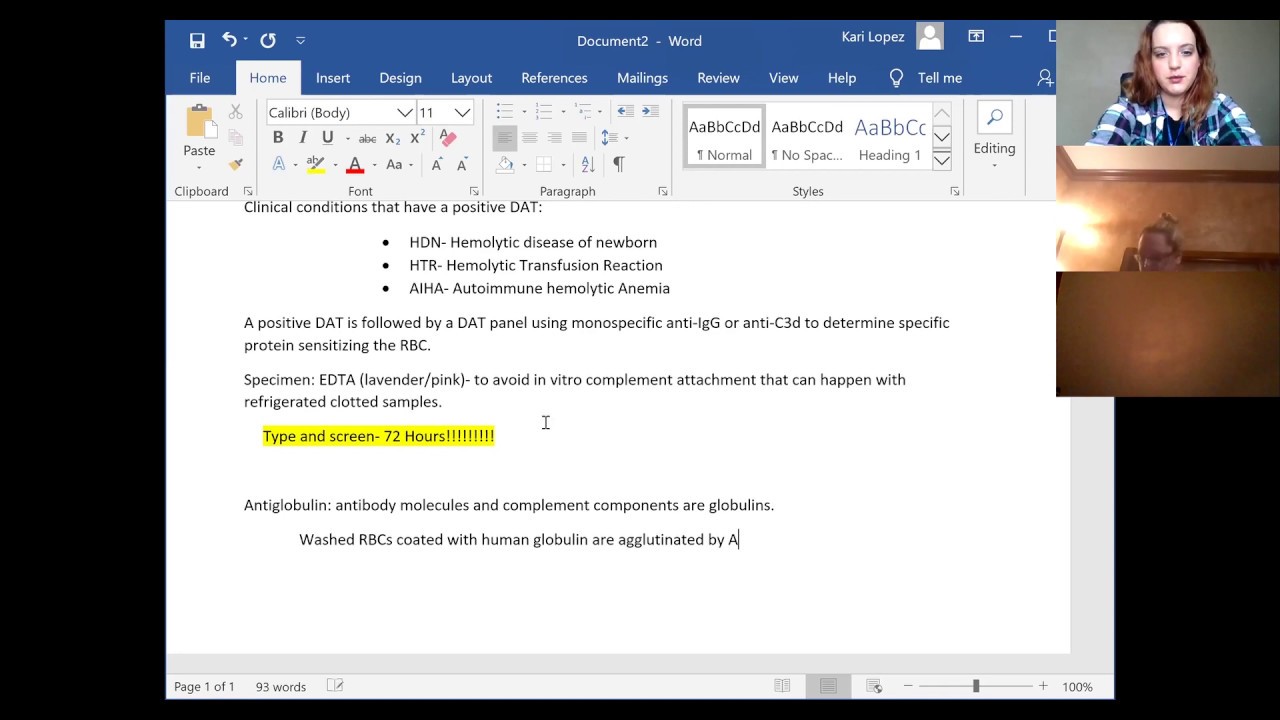Open the File tab
This screenshot has width=1280, height=720.
[200, 78]
